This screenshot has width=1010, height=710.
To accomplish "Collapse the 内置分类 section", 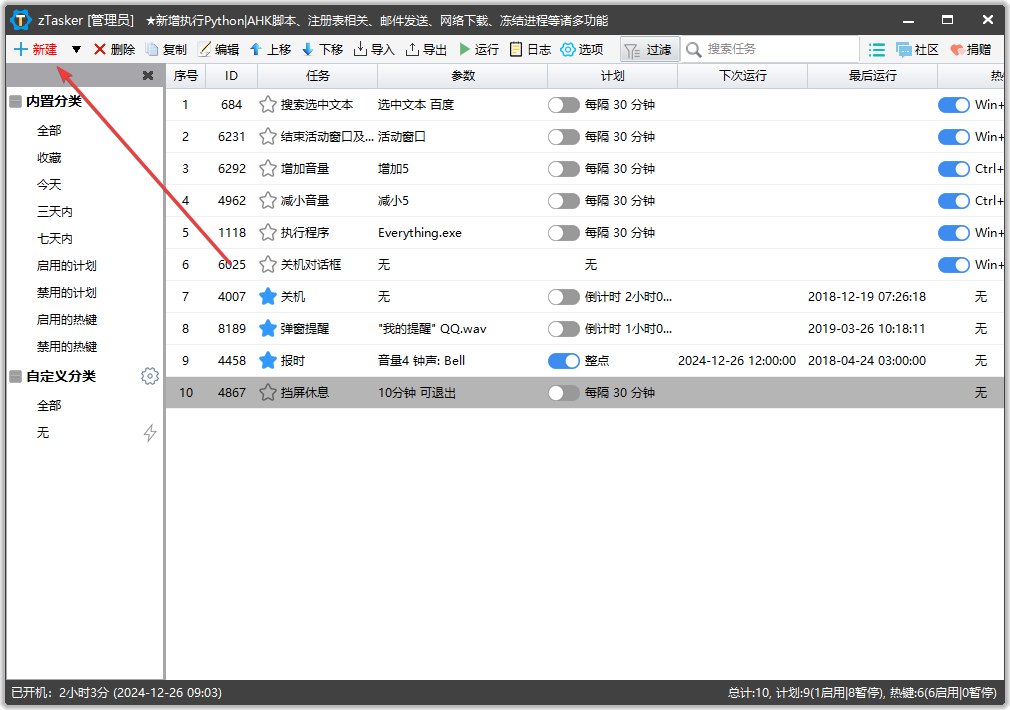I will coord(14,102).
